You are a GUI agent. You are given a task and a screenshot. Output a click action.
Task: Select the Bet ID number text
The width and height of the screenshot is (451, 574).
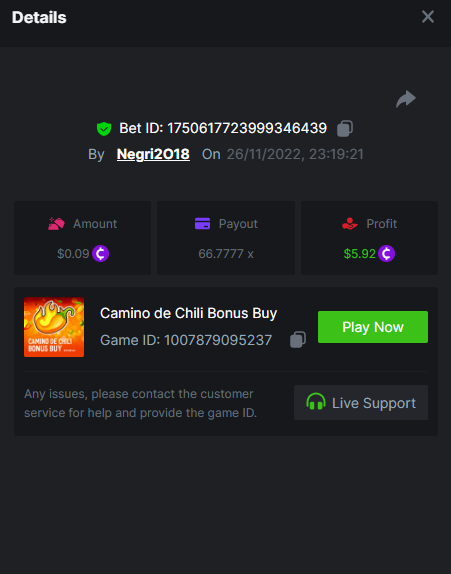247,128
